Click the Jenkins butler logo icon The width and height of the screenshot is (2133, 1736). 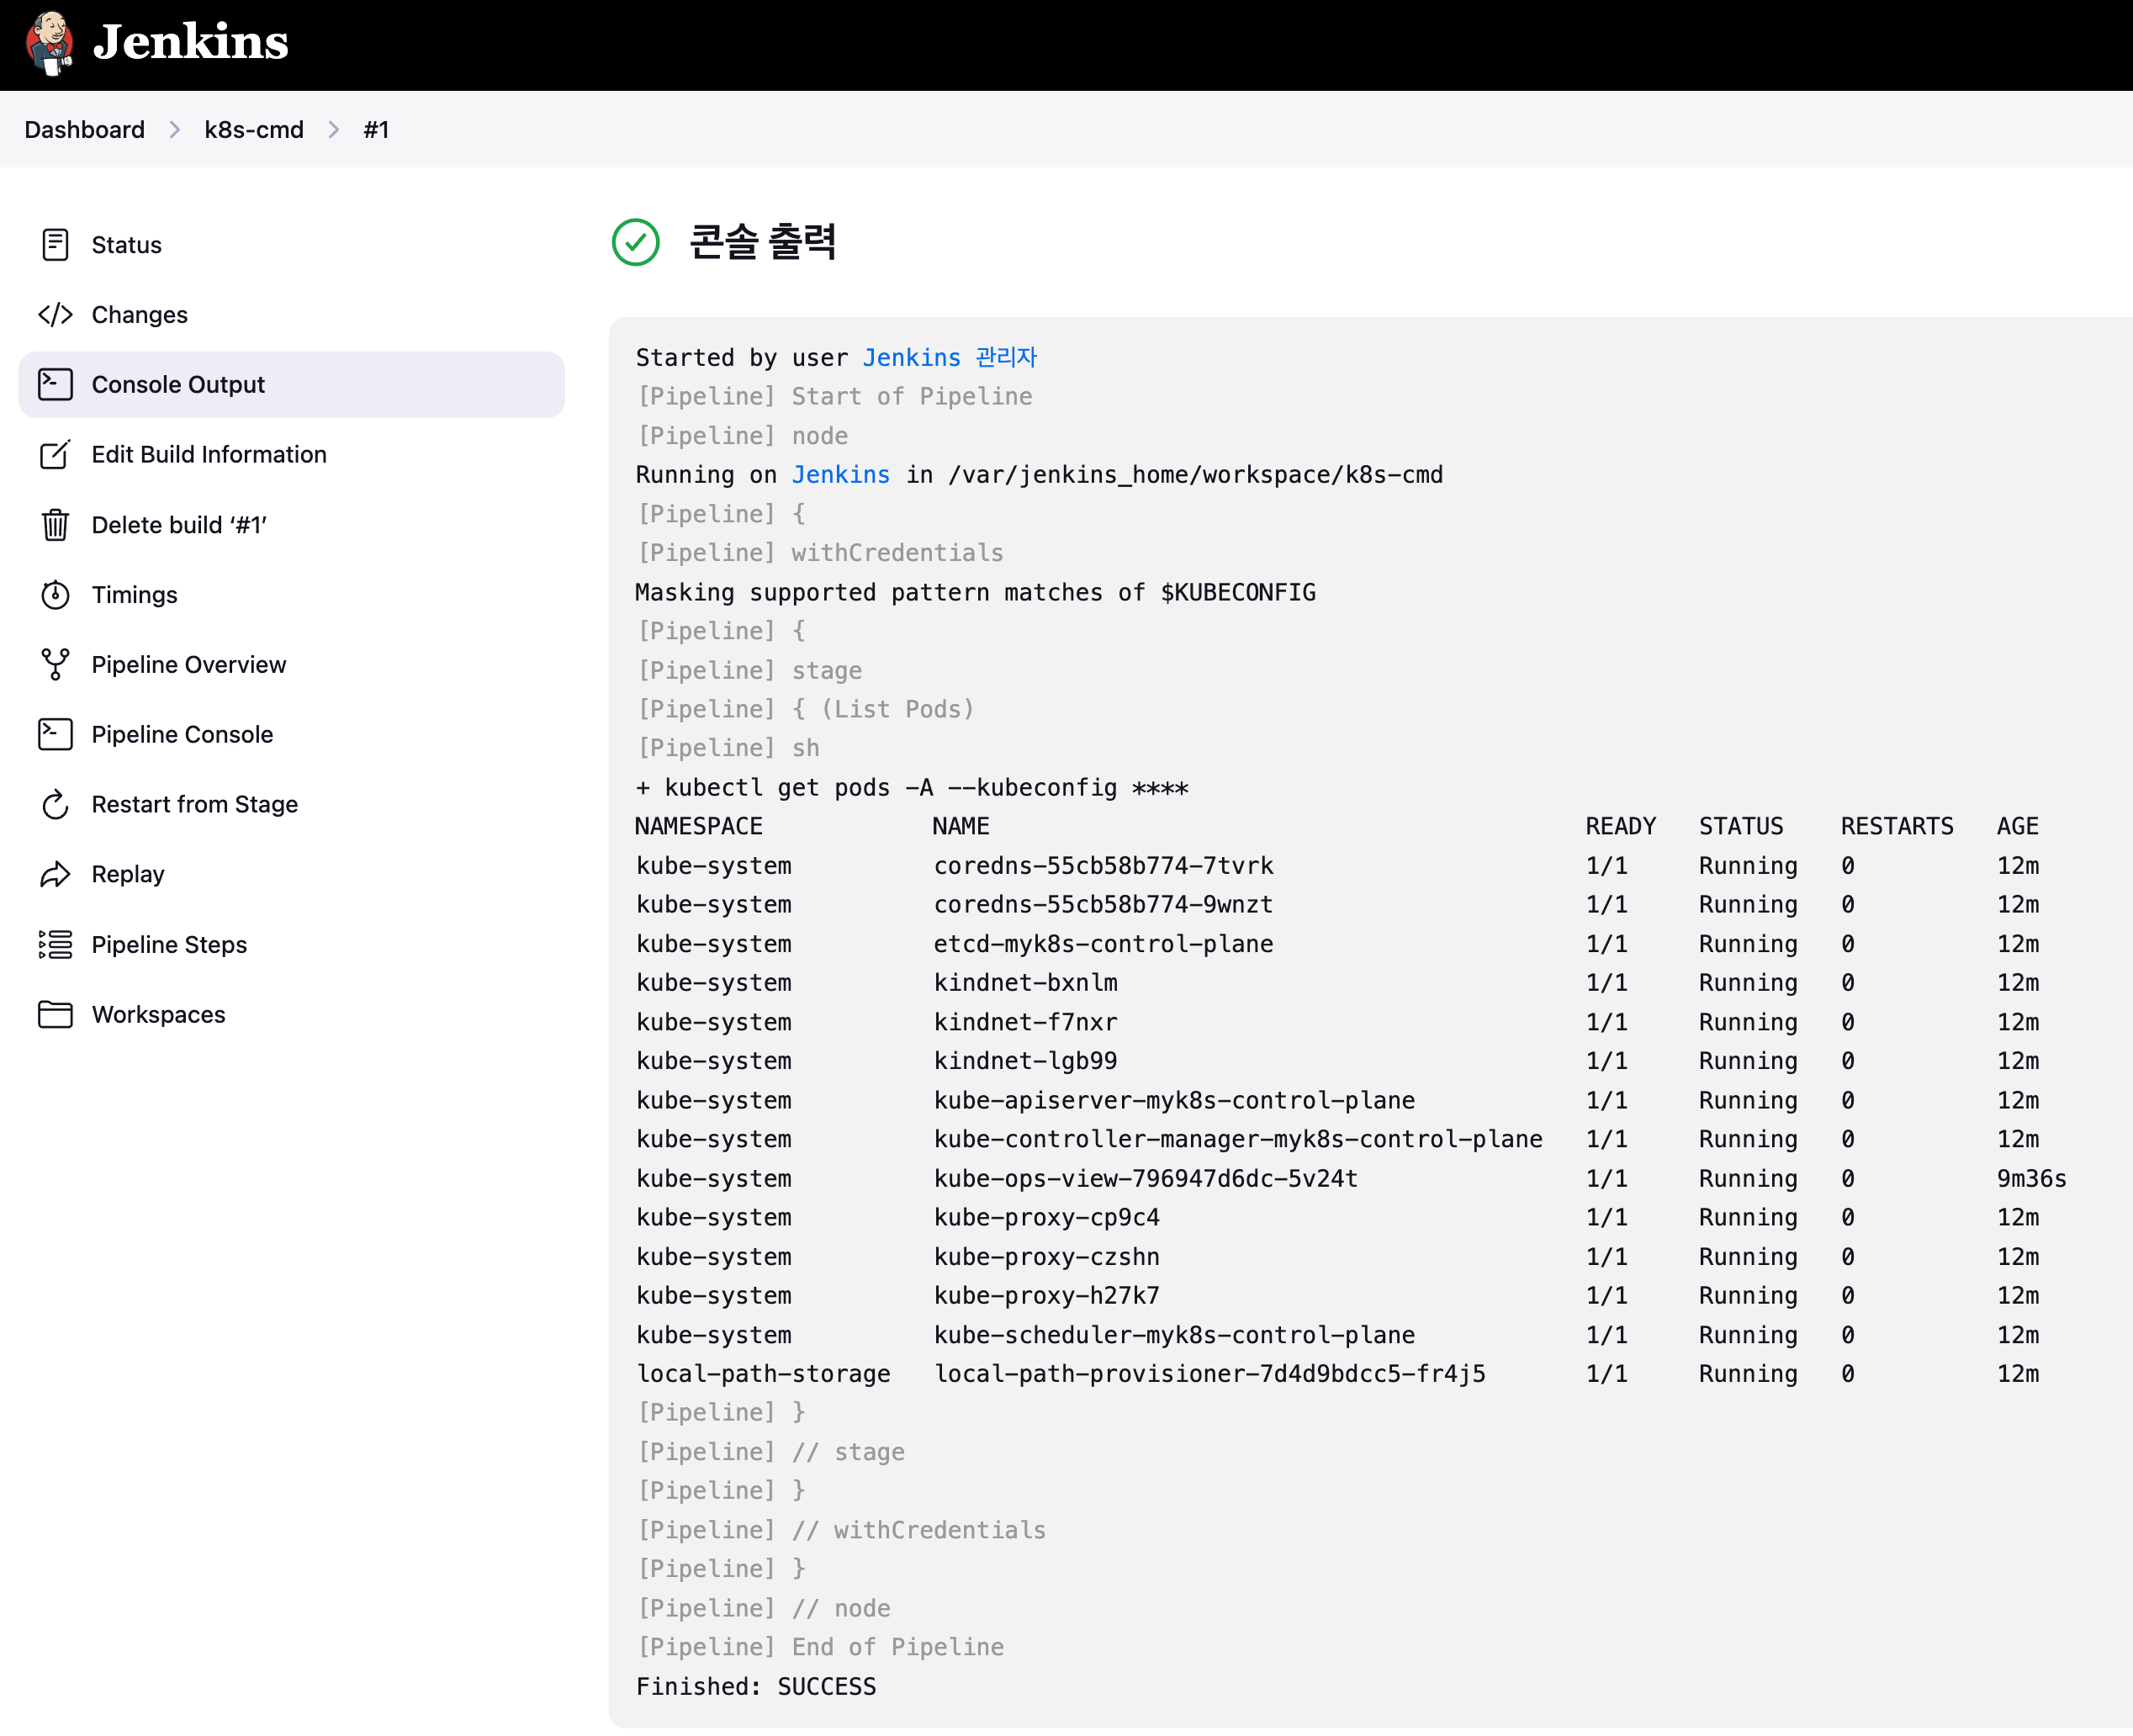click(x=50, y=42)
